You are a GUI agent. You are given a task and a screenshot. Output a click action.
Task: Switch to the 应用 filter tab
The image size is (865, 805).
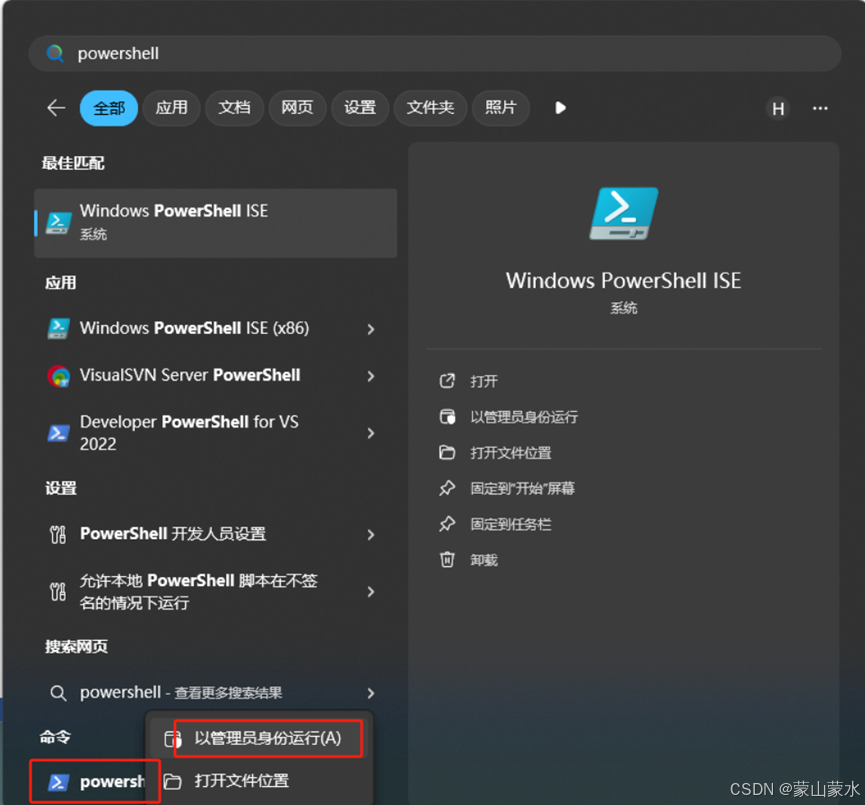click(171, 108)
